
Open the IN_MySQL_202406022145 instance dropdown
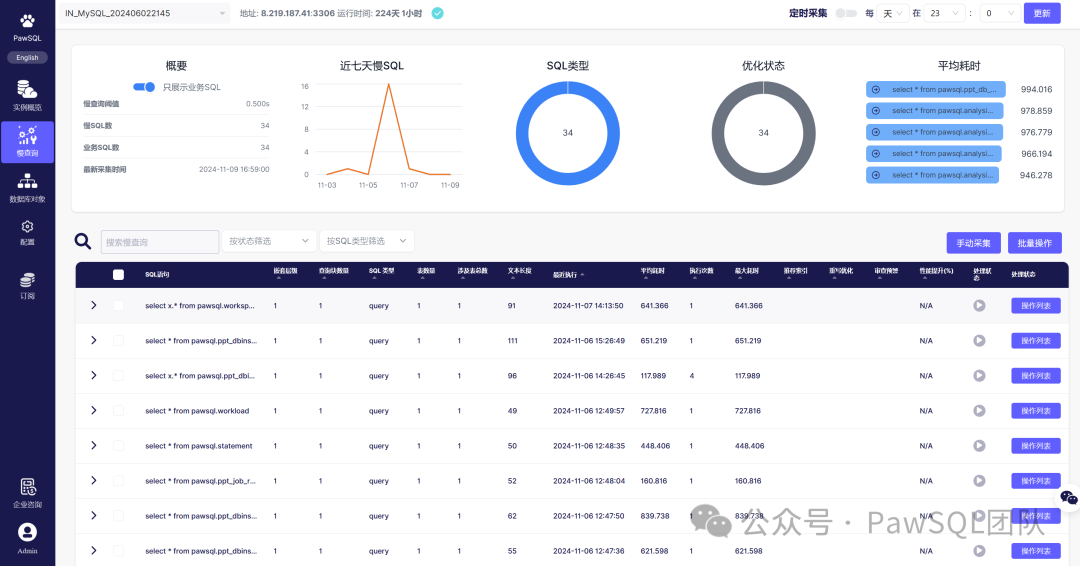point(145,13)
